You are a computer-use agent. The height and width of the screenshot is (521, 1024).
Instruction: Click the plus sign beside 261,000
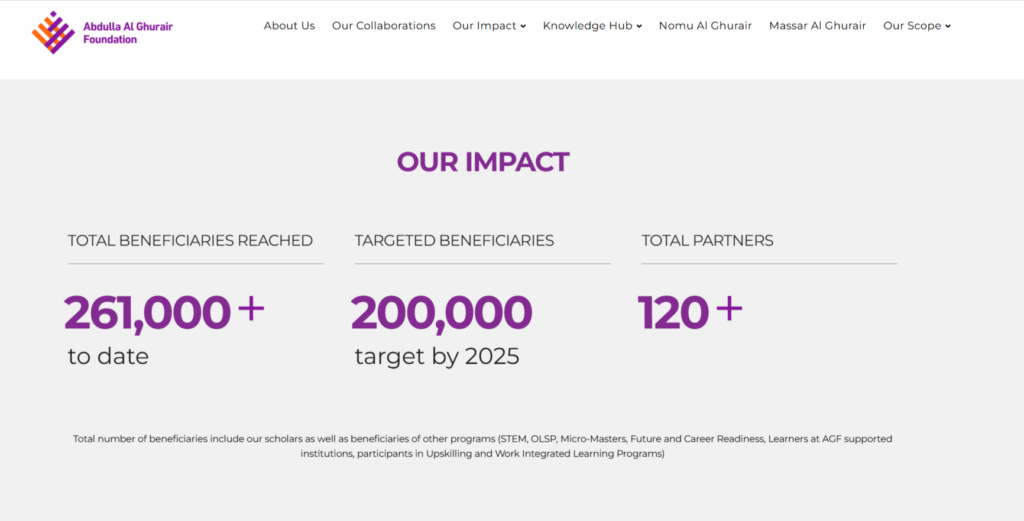click(251, 309)
